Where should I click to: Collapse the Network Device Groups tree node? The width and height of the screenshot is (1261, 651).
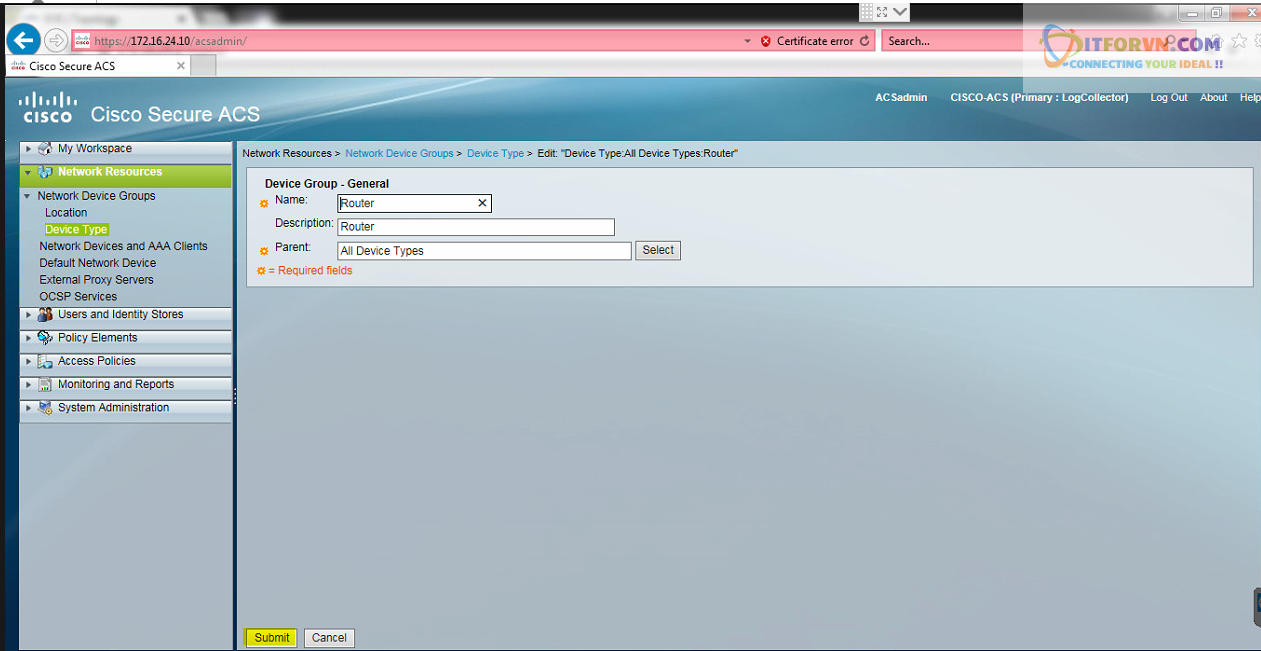pyautogui.click(x=28, y=197)
